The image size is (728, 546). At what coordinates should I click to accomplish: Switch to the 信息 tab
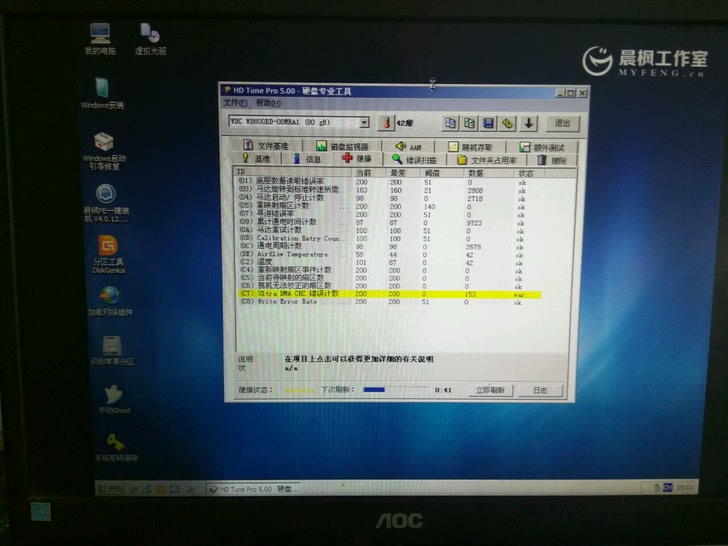click(307, 159)
